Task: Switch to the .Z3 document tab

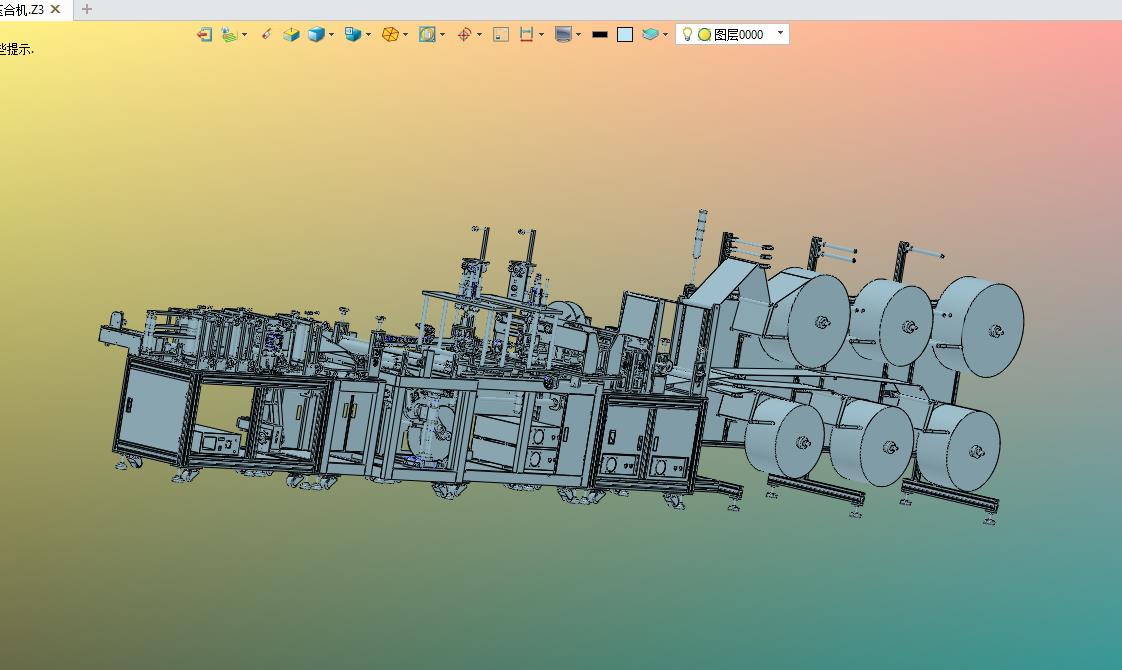Action: point(22,9)
